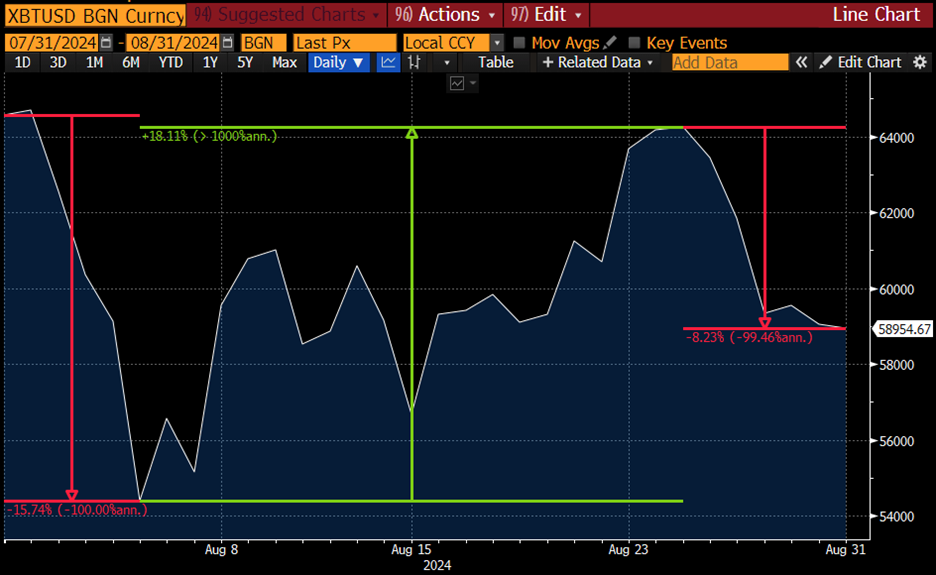Click Line Chart title text

tap(876, 14)
